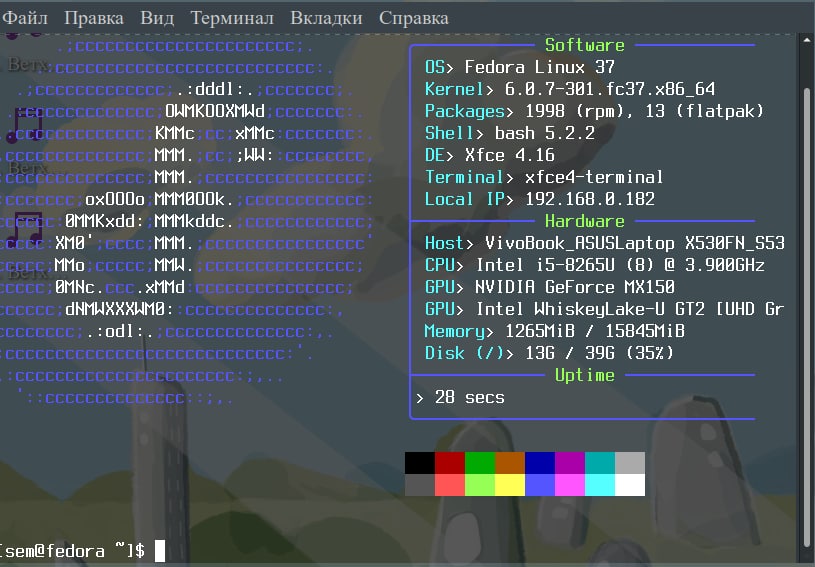Screen dimensions: 815x567
Task: Click the yellow color block
Action: 510,485
